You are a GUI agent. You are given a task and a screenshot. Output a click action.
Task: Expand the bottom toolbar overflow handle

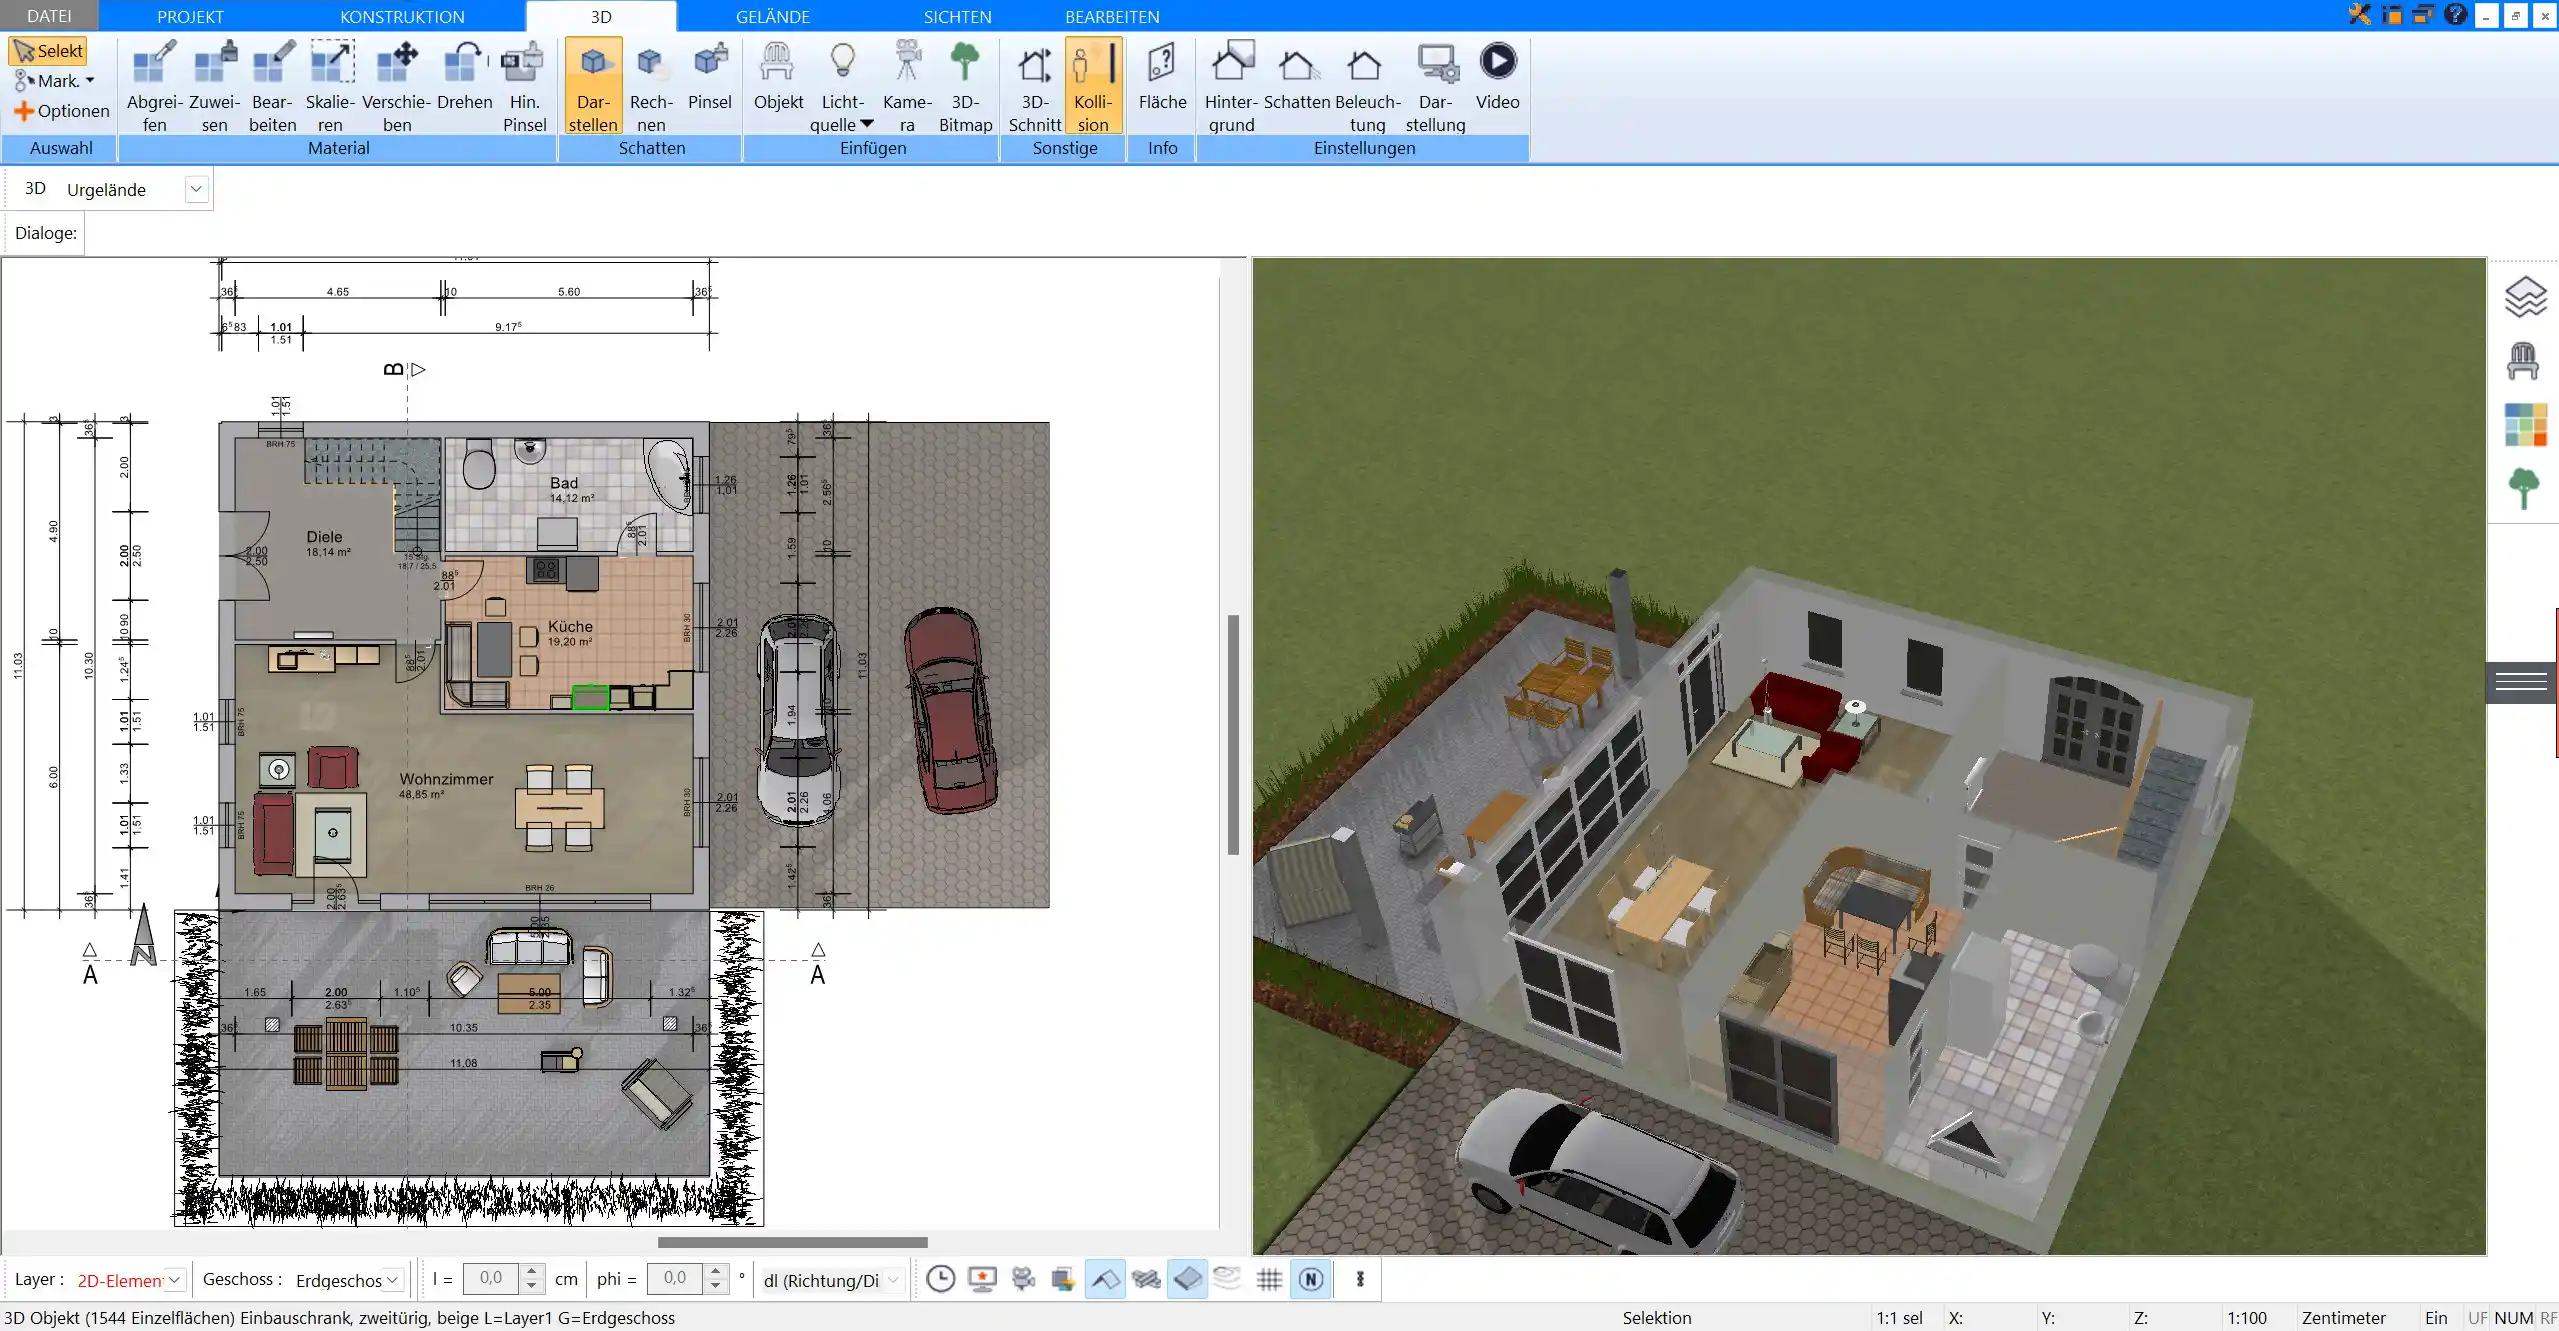point(1360,1279)
